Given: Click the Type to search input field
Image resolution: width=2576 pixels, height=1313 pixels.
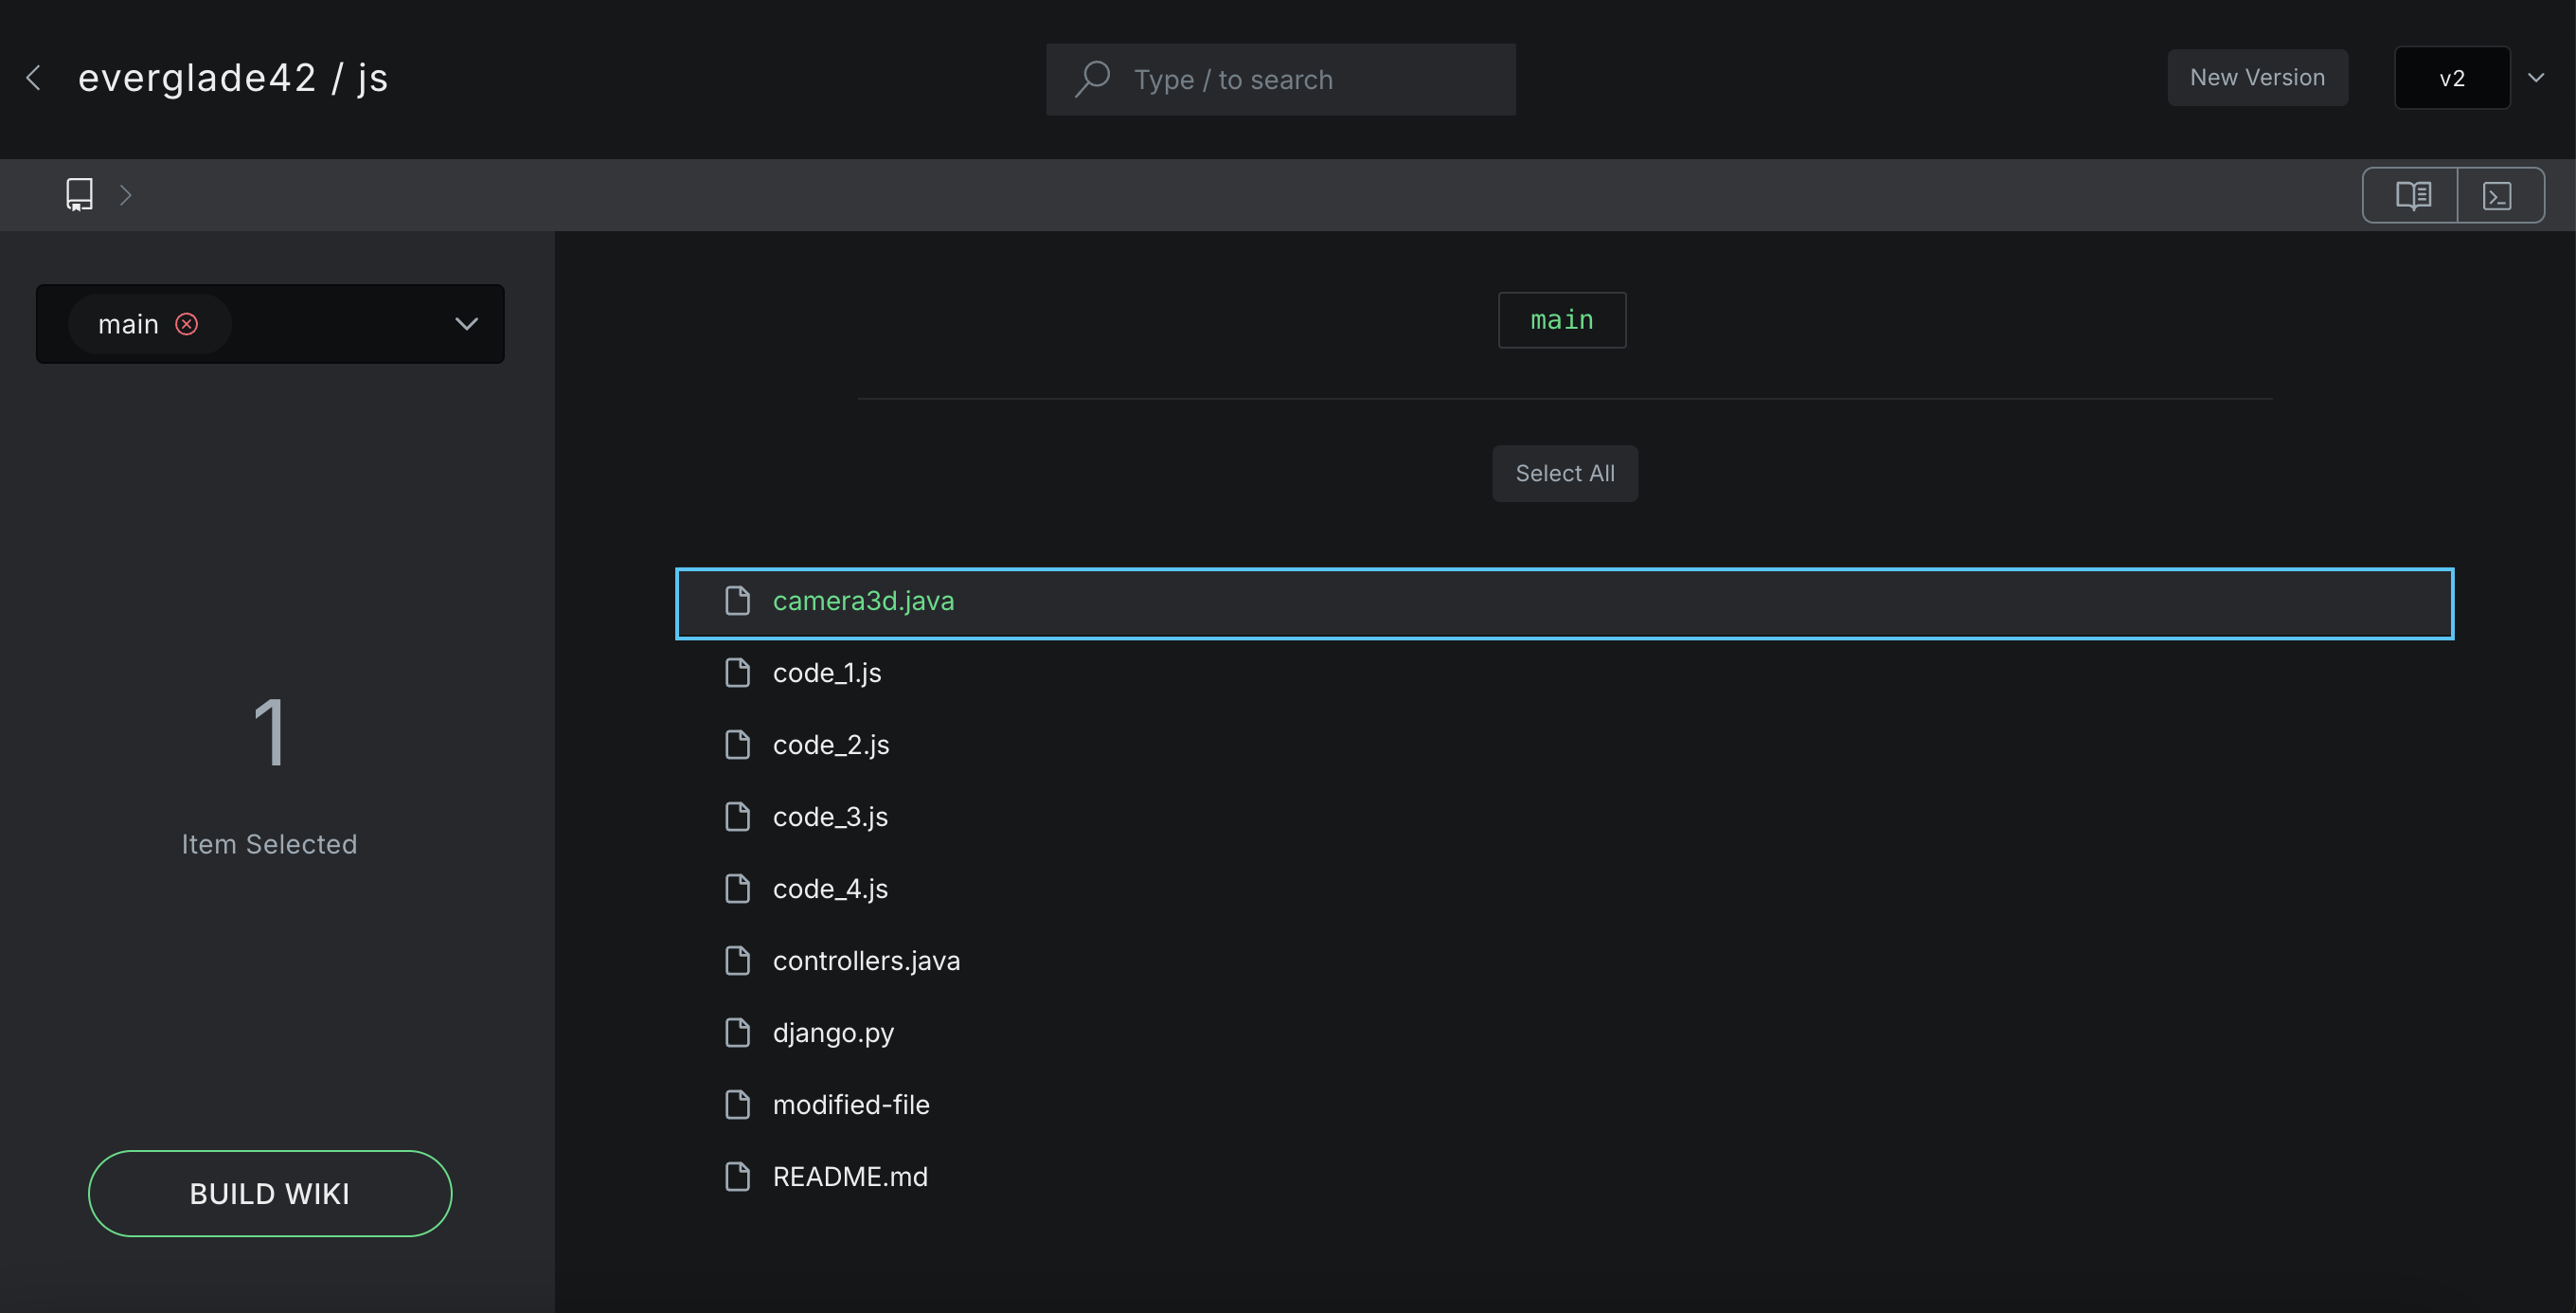Looking at the screenshot, I should click(x=1280, y=79).
